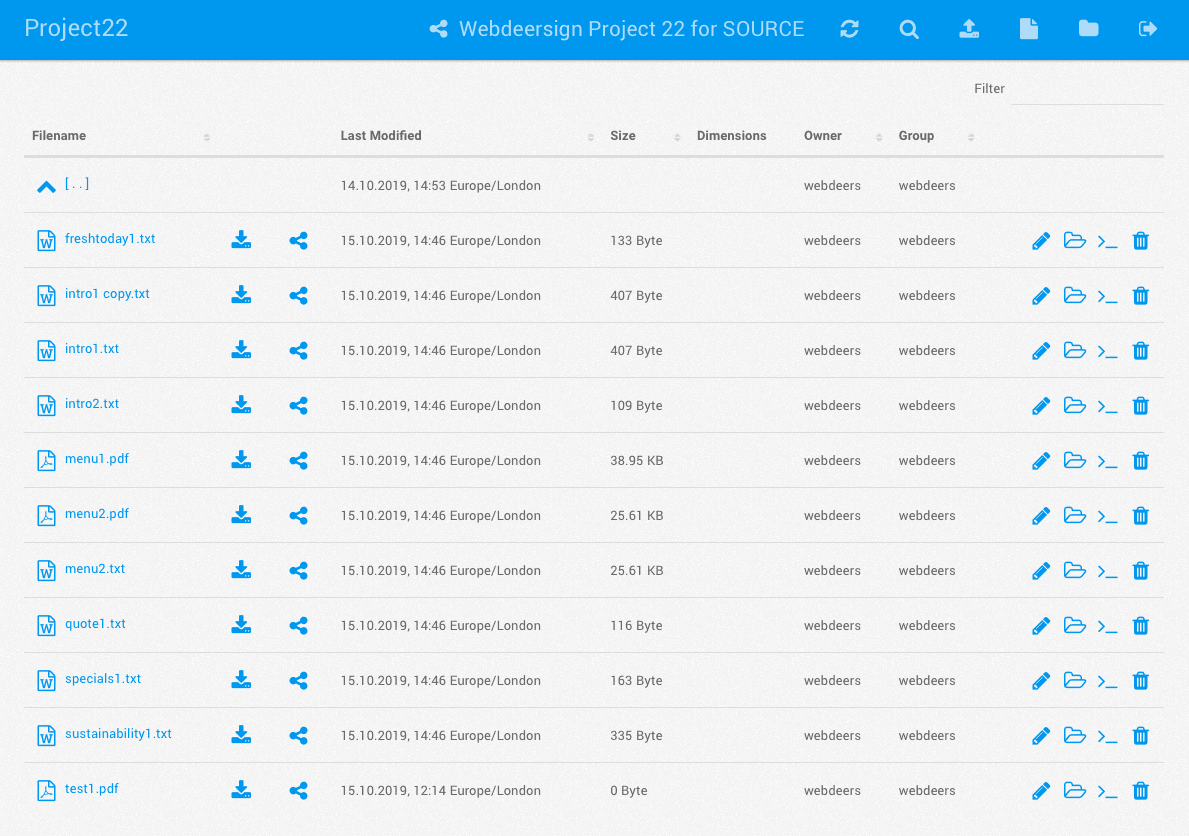Open terminal command icon for quote1.txt
The width and height of the screenshot is (1189, 836).
click(1107, 626)
